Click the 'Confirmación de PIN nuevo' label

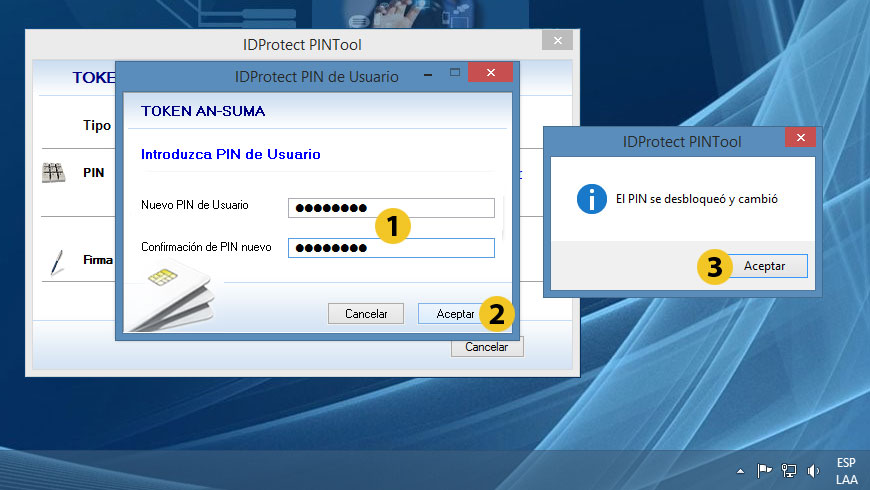[206, 247]
